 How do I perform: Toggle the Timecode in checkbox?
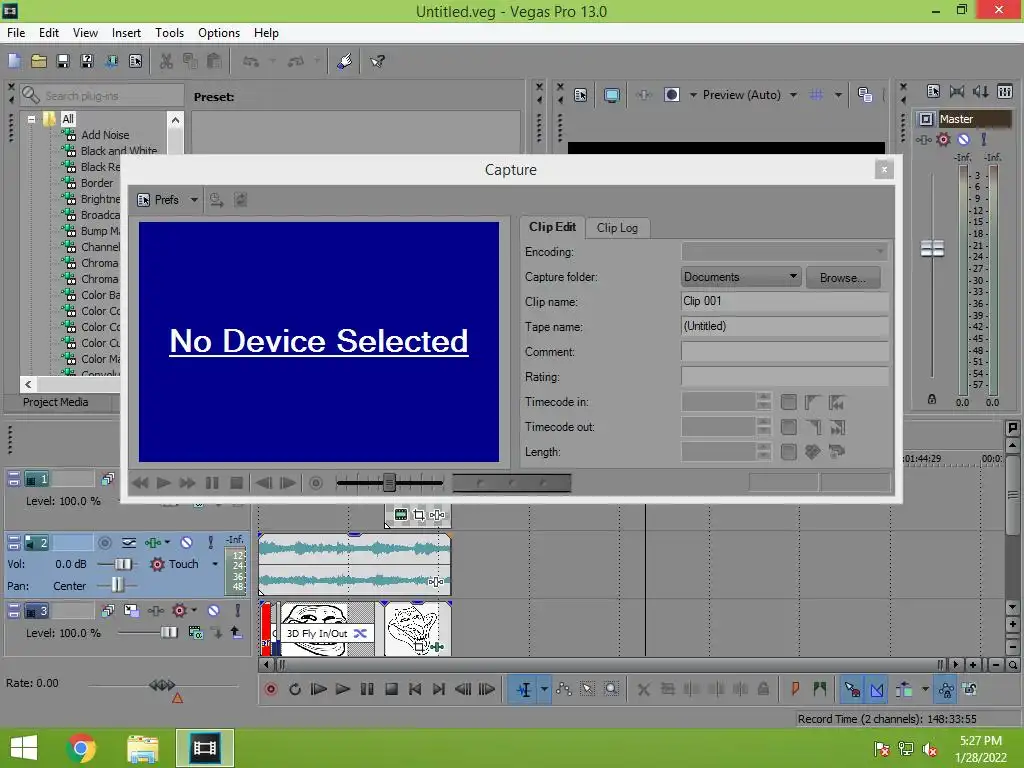point(788,402)
